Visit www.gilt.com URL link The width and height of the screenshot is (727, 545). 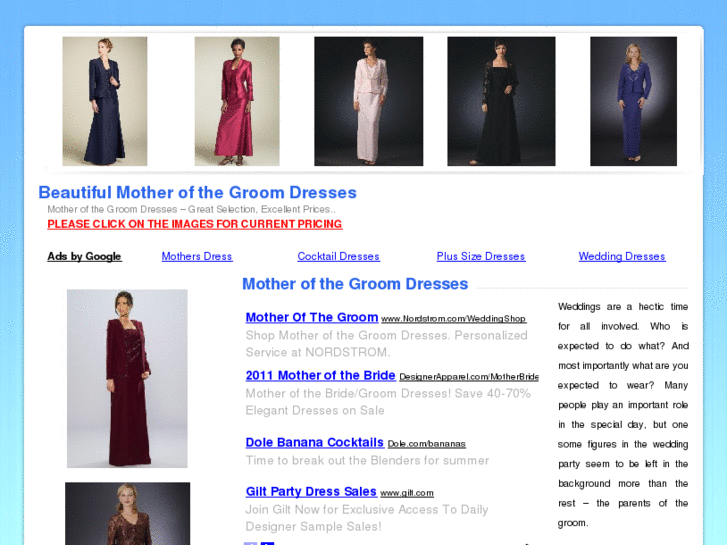click(x=407, y=493)
